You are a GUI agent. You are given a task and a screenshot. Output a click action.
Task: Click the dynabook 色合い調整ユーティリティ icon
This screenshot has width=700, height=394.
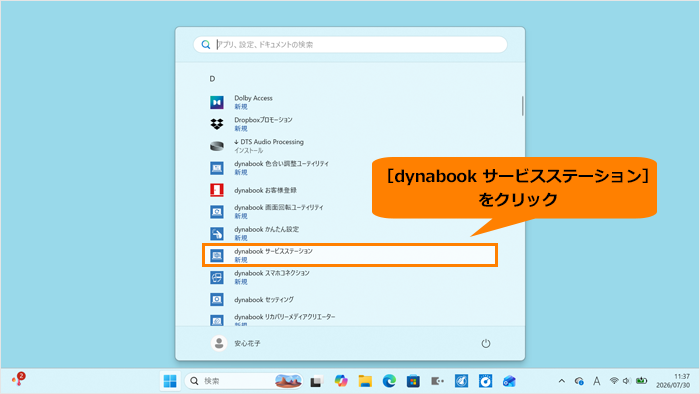[x=217, y=168]
